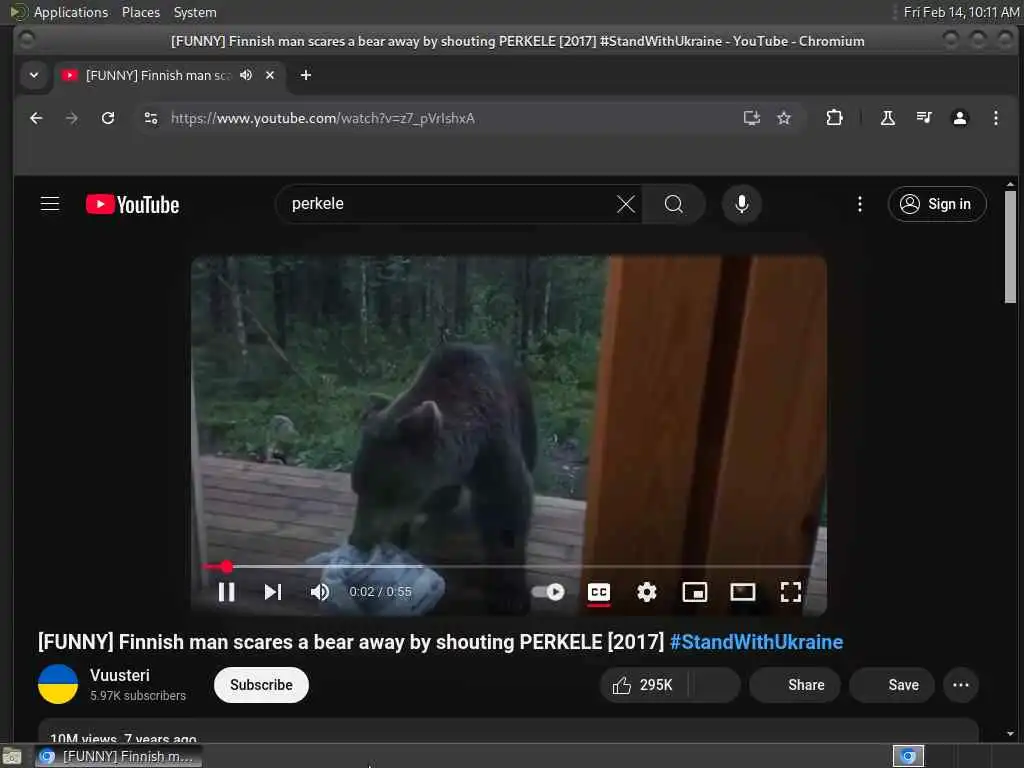Image resolution: width=1024 pixels, height=768 pixels.
Task: Click the 5.97K subscribers text
Action: [x=138, y=696]
